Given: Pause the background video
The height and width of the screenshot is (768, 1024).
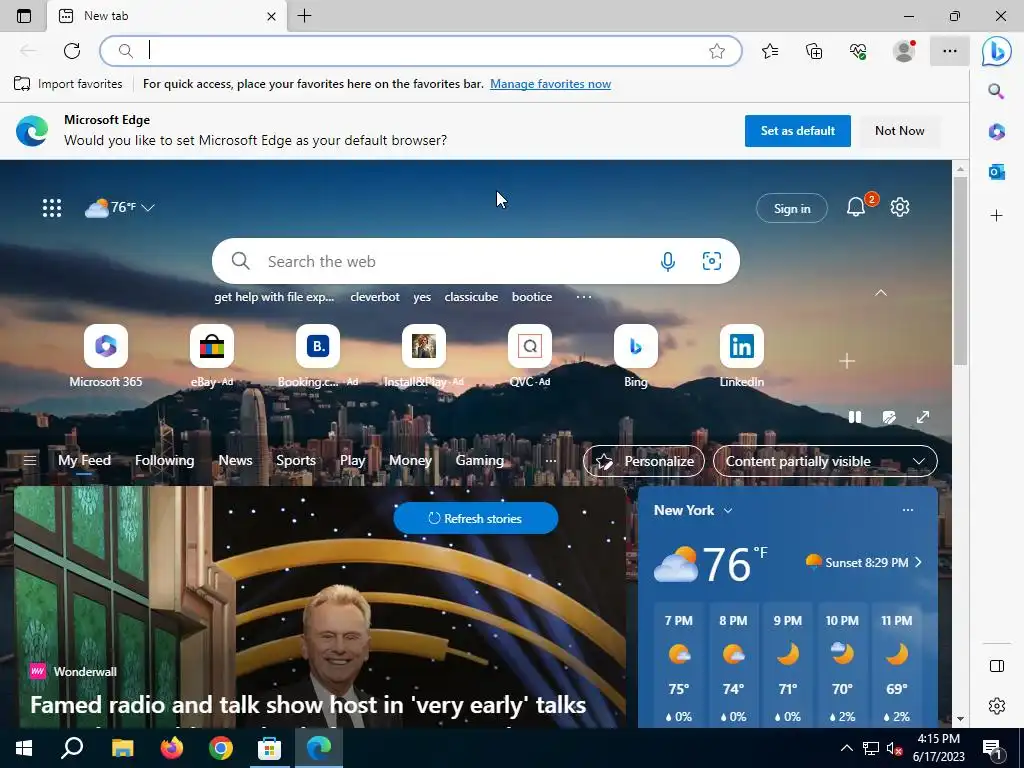Looking at the screenshot, I should click(x=855, y=417).
